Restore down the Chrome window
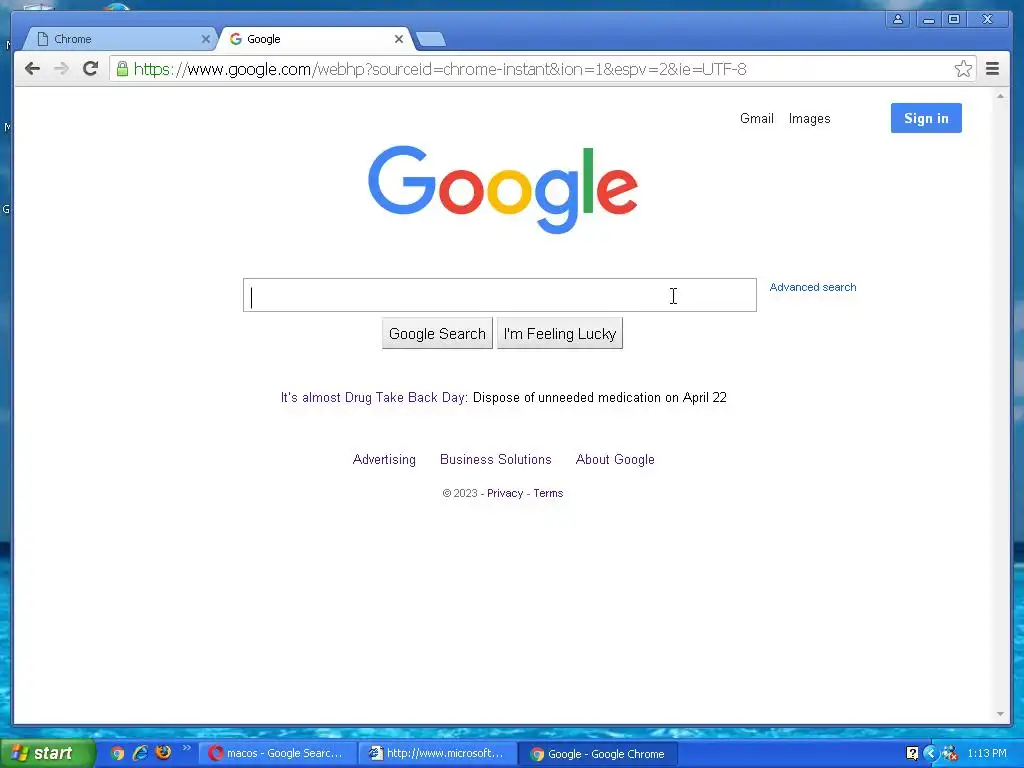 pyautogui.click(x=954, y=19)
